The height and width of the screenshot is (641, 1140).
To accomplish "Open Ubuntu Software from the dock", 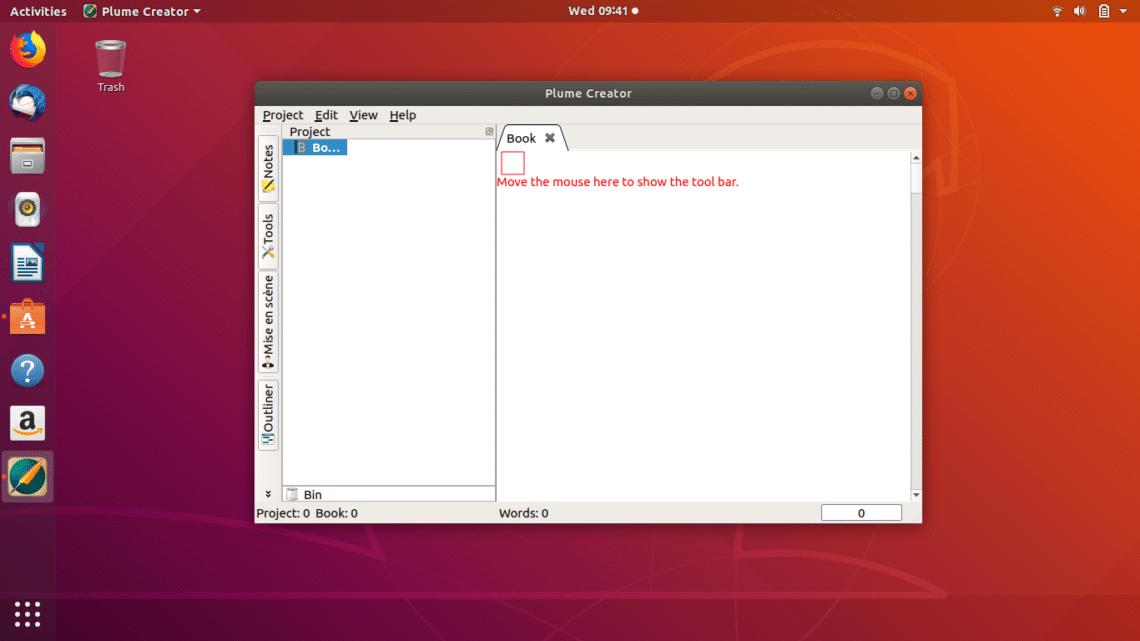I will 27,317.
